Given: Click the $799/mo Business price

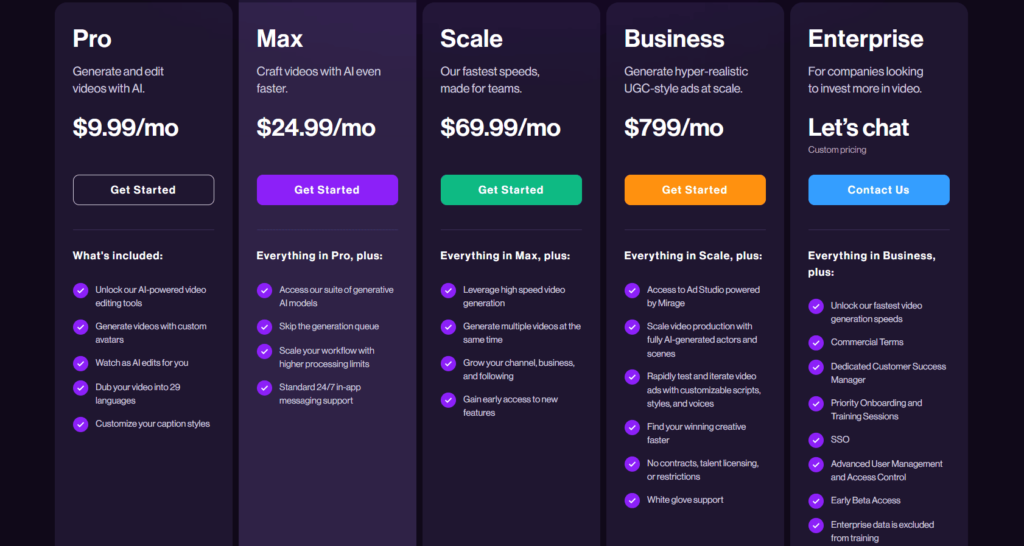Looking at the screenshot, I should click(x=673, y=127).
